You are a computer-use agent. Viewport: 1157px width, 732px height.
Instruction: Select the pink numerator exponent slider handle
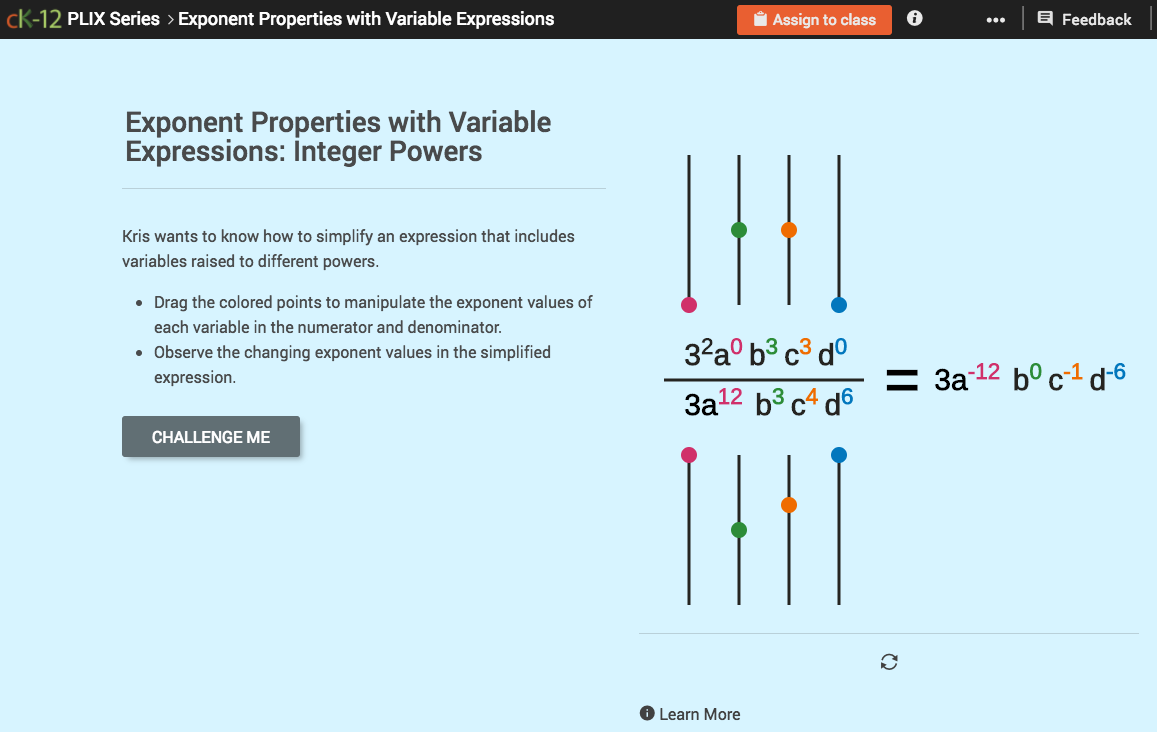(x=688, y=304)
